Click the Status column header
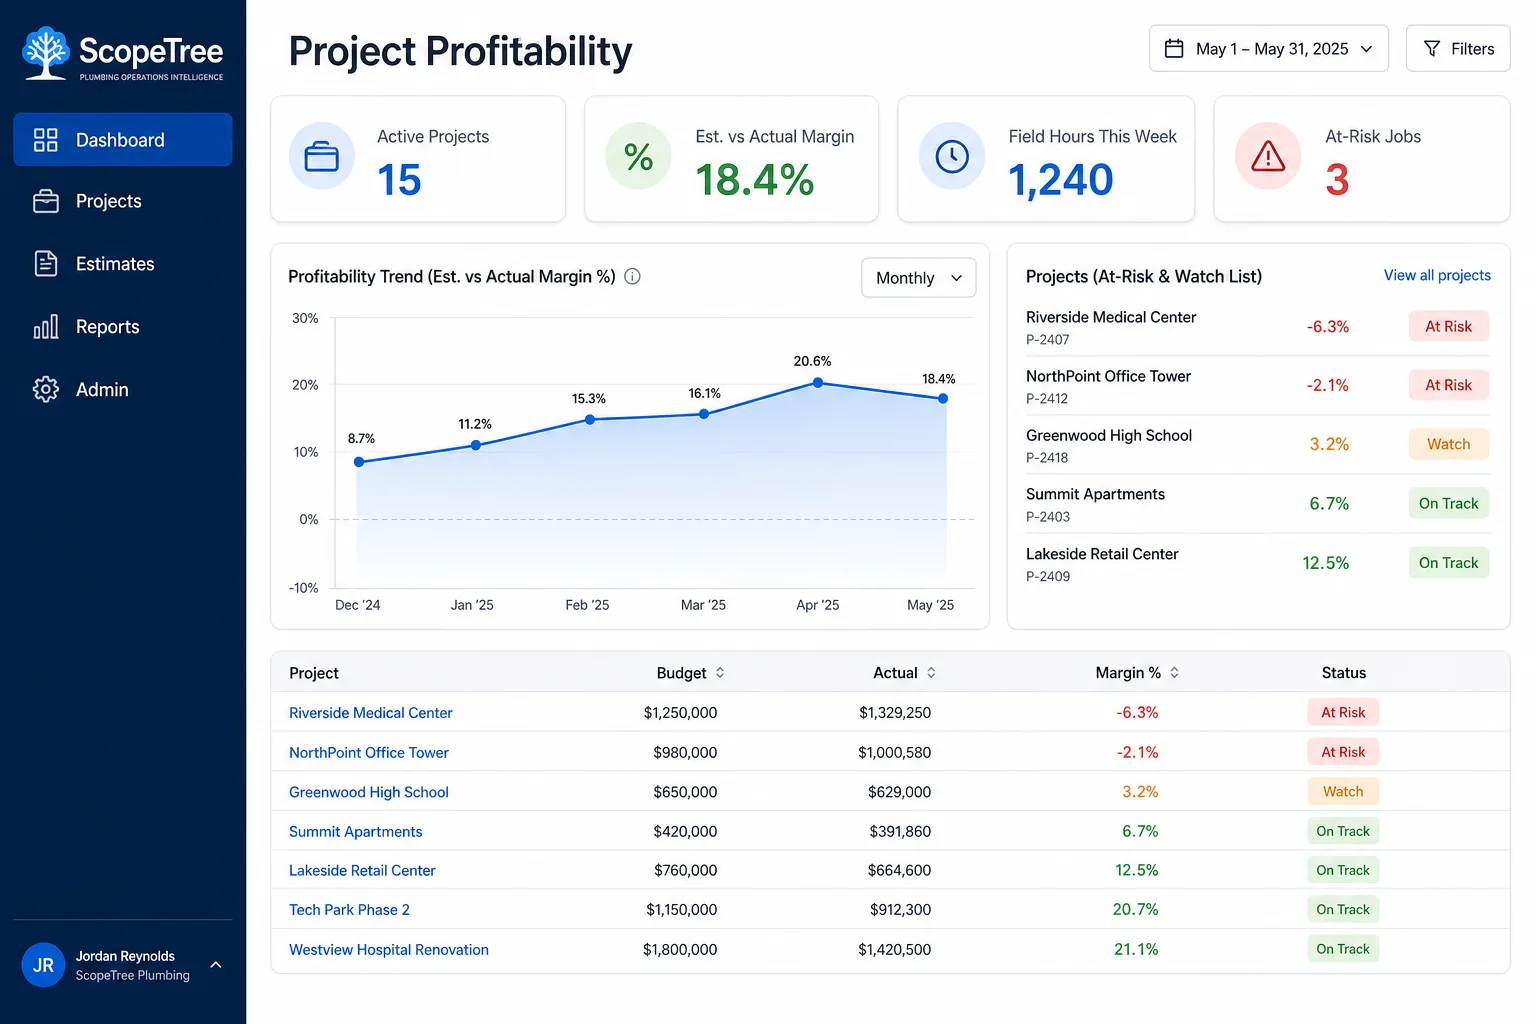Viewport: 1536px width, 1024px height. pos(1343,673)
